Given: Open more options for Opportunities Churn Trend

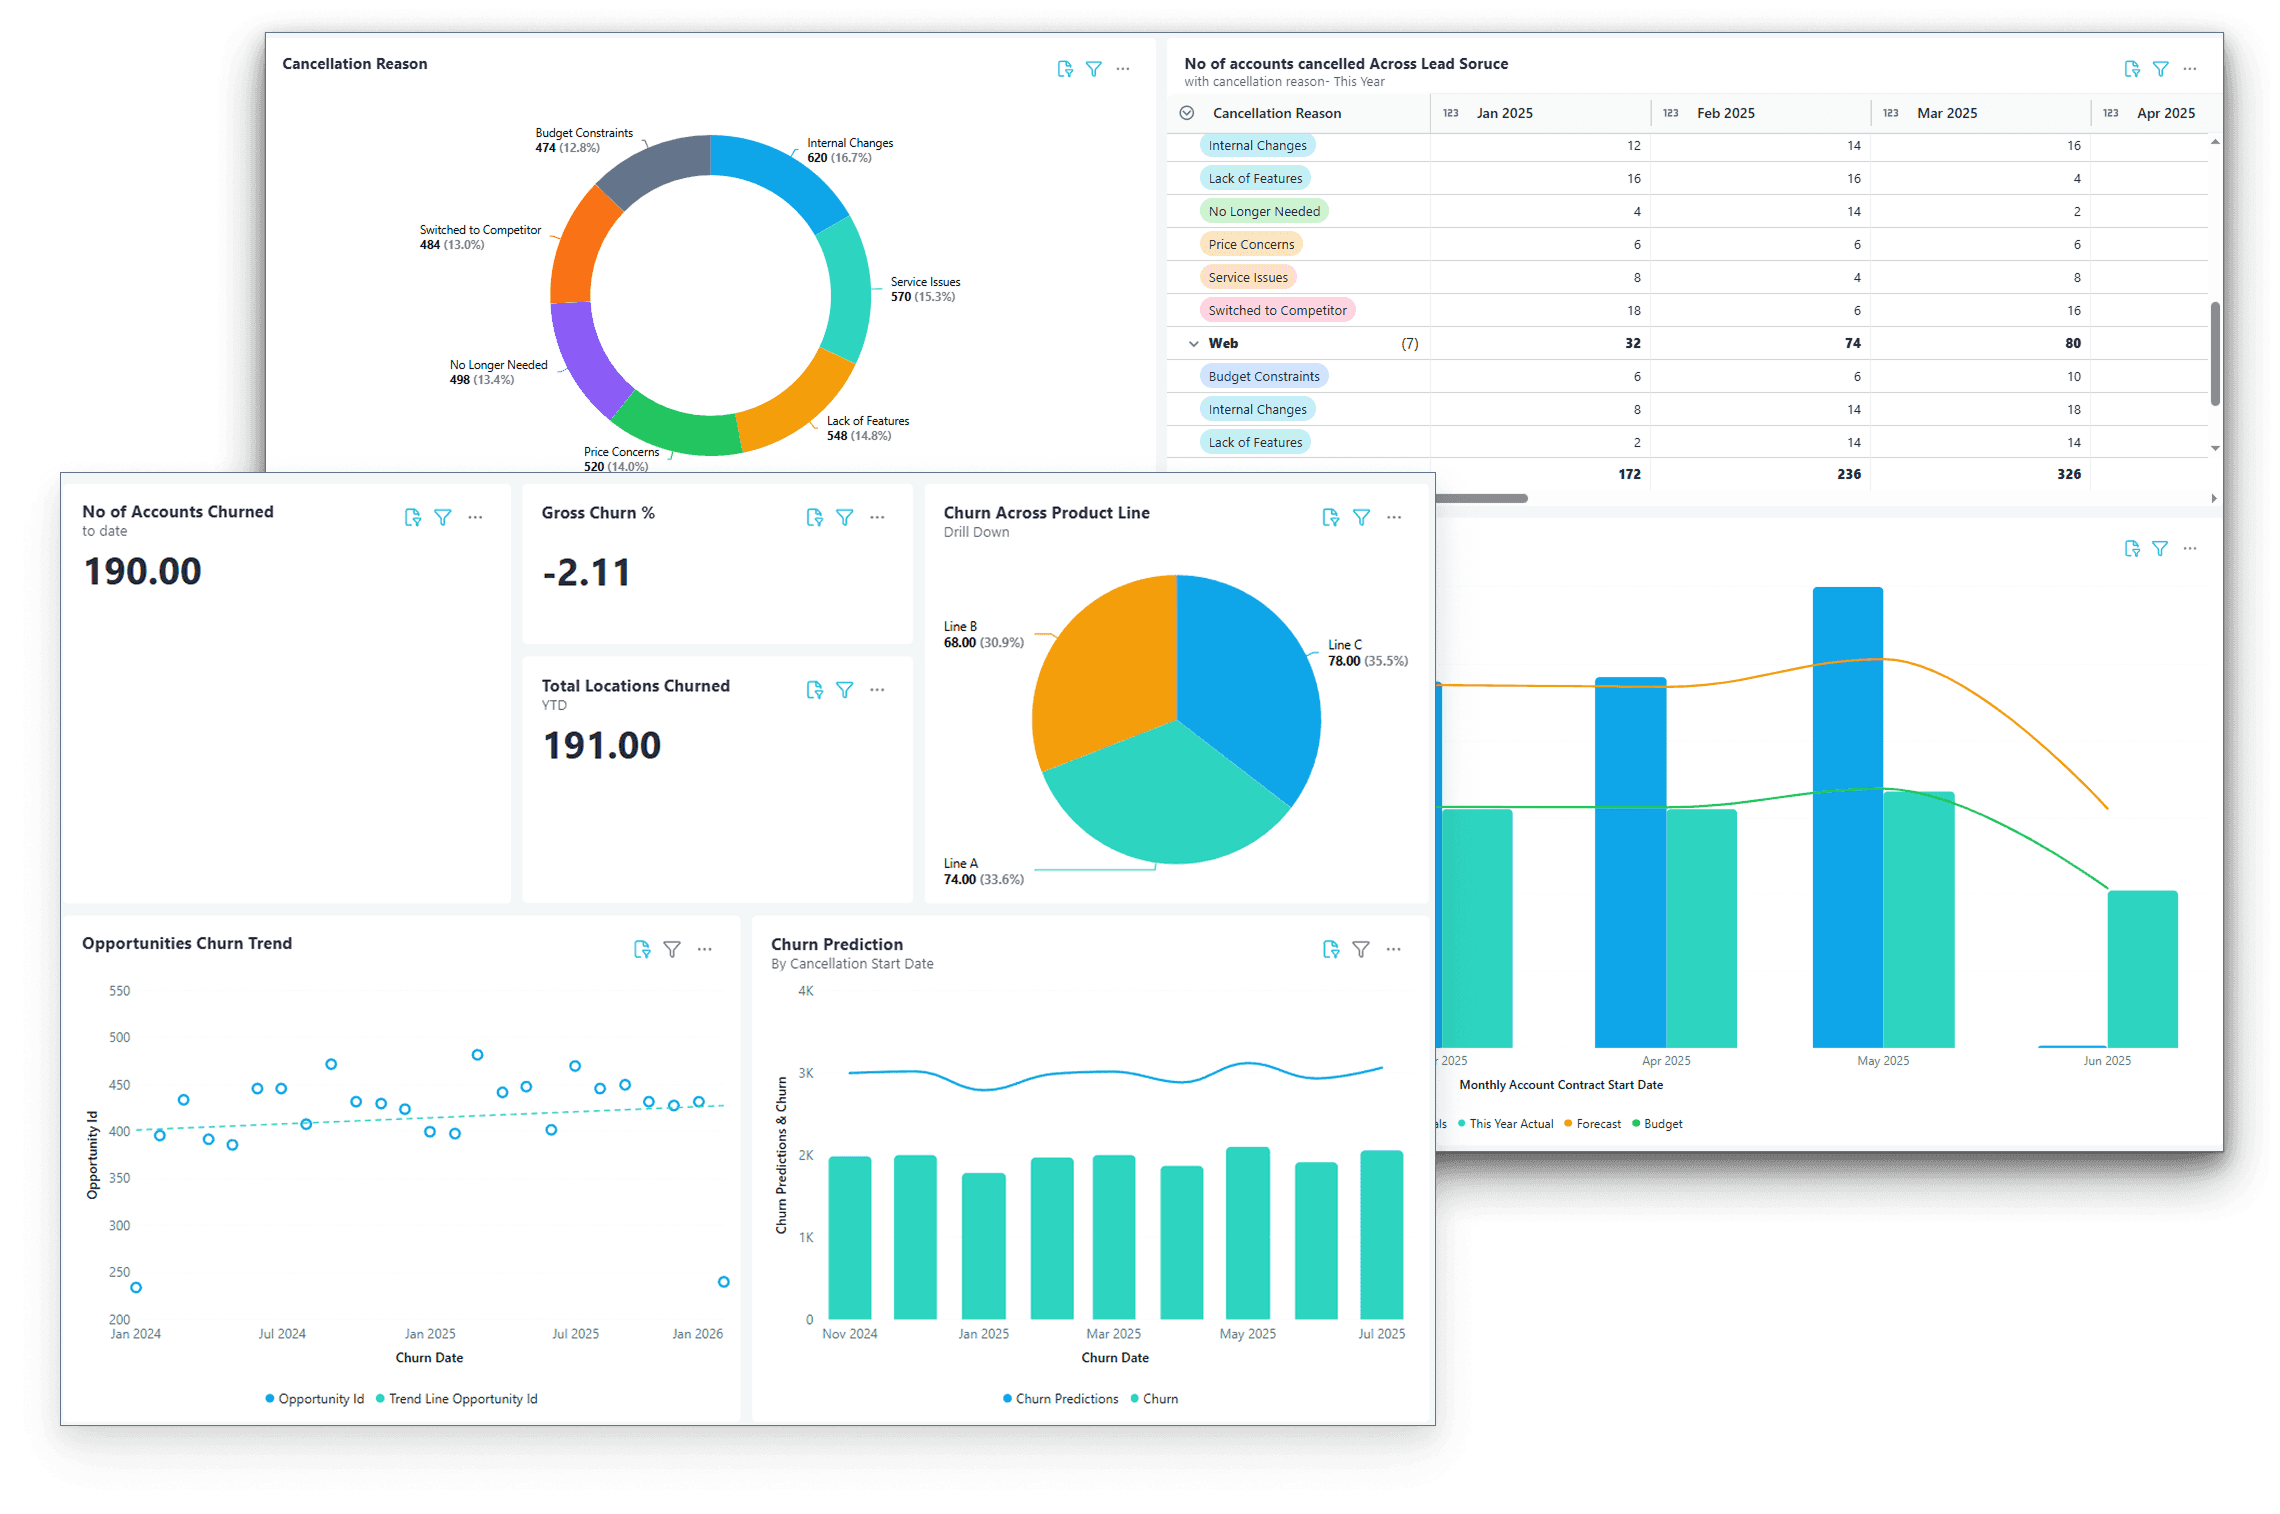Looking at the screenshot, I should click(705, 949).
